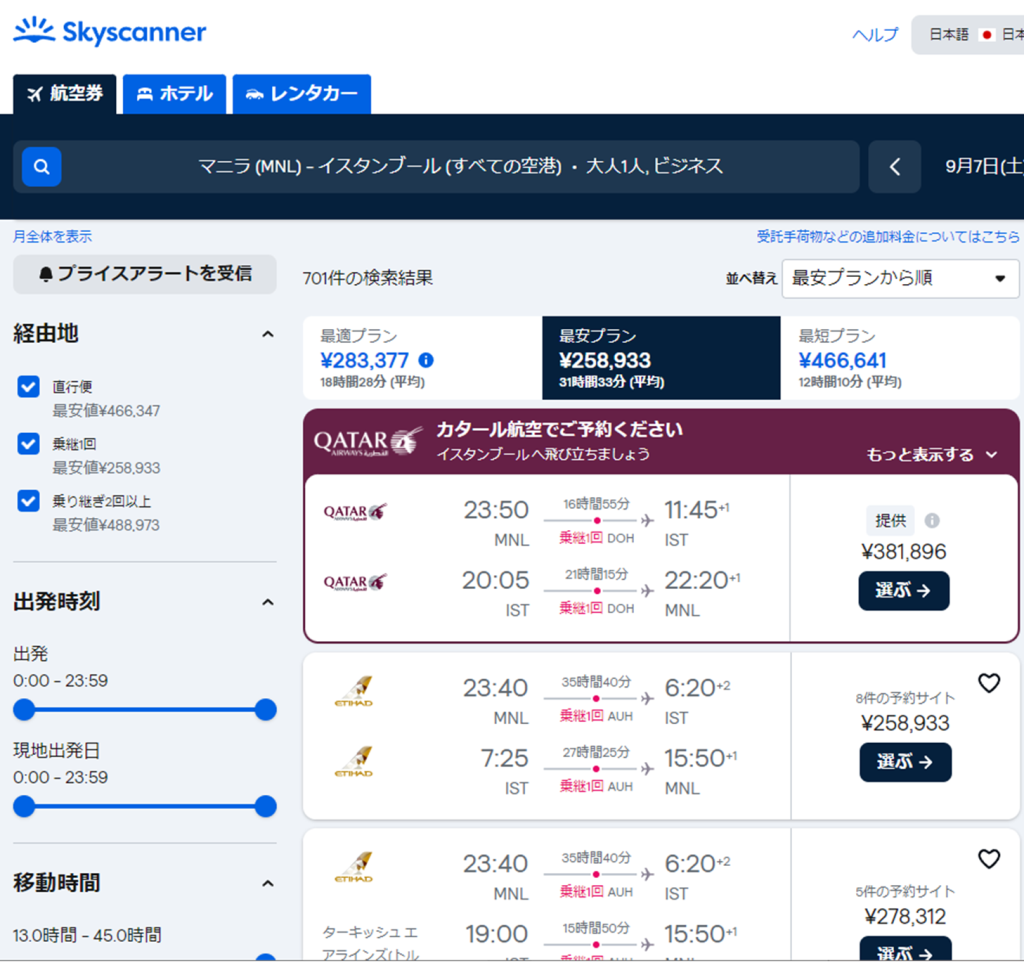The width and height of the screenshot is (1024, 963).
Task: Click the blue search magnifier icon
Action: [41, 167]
